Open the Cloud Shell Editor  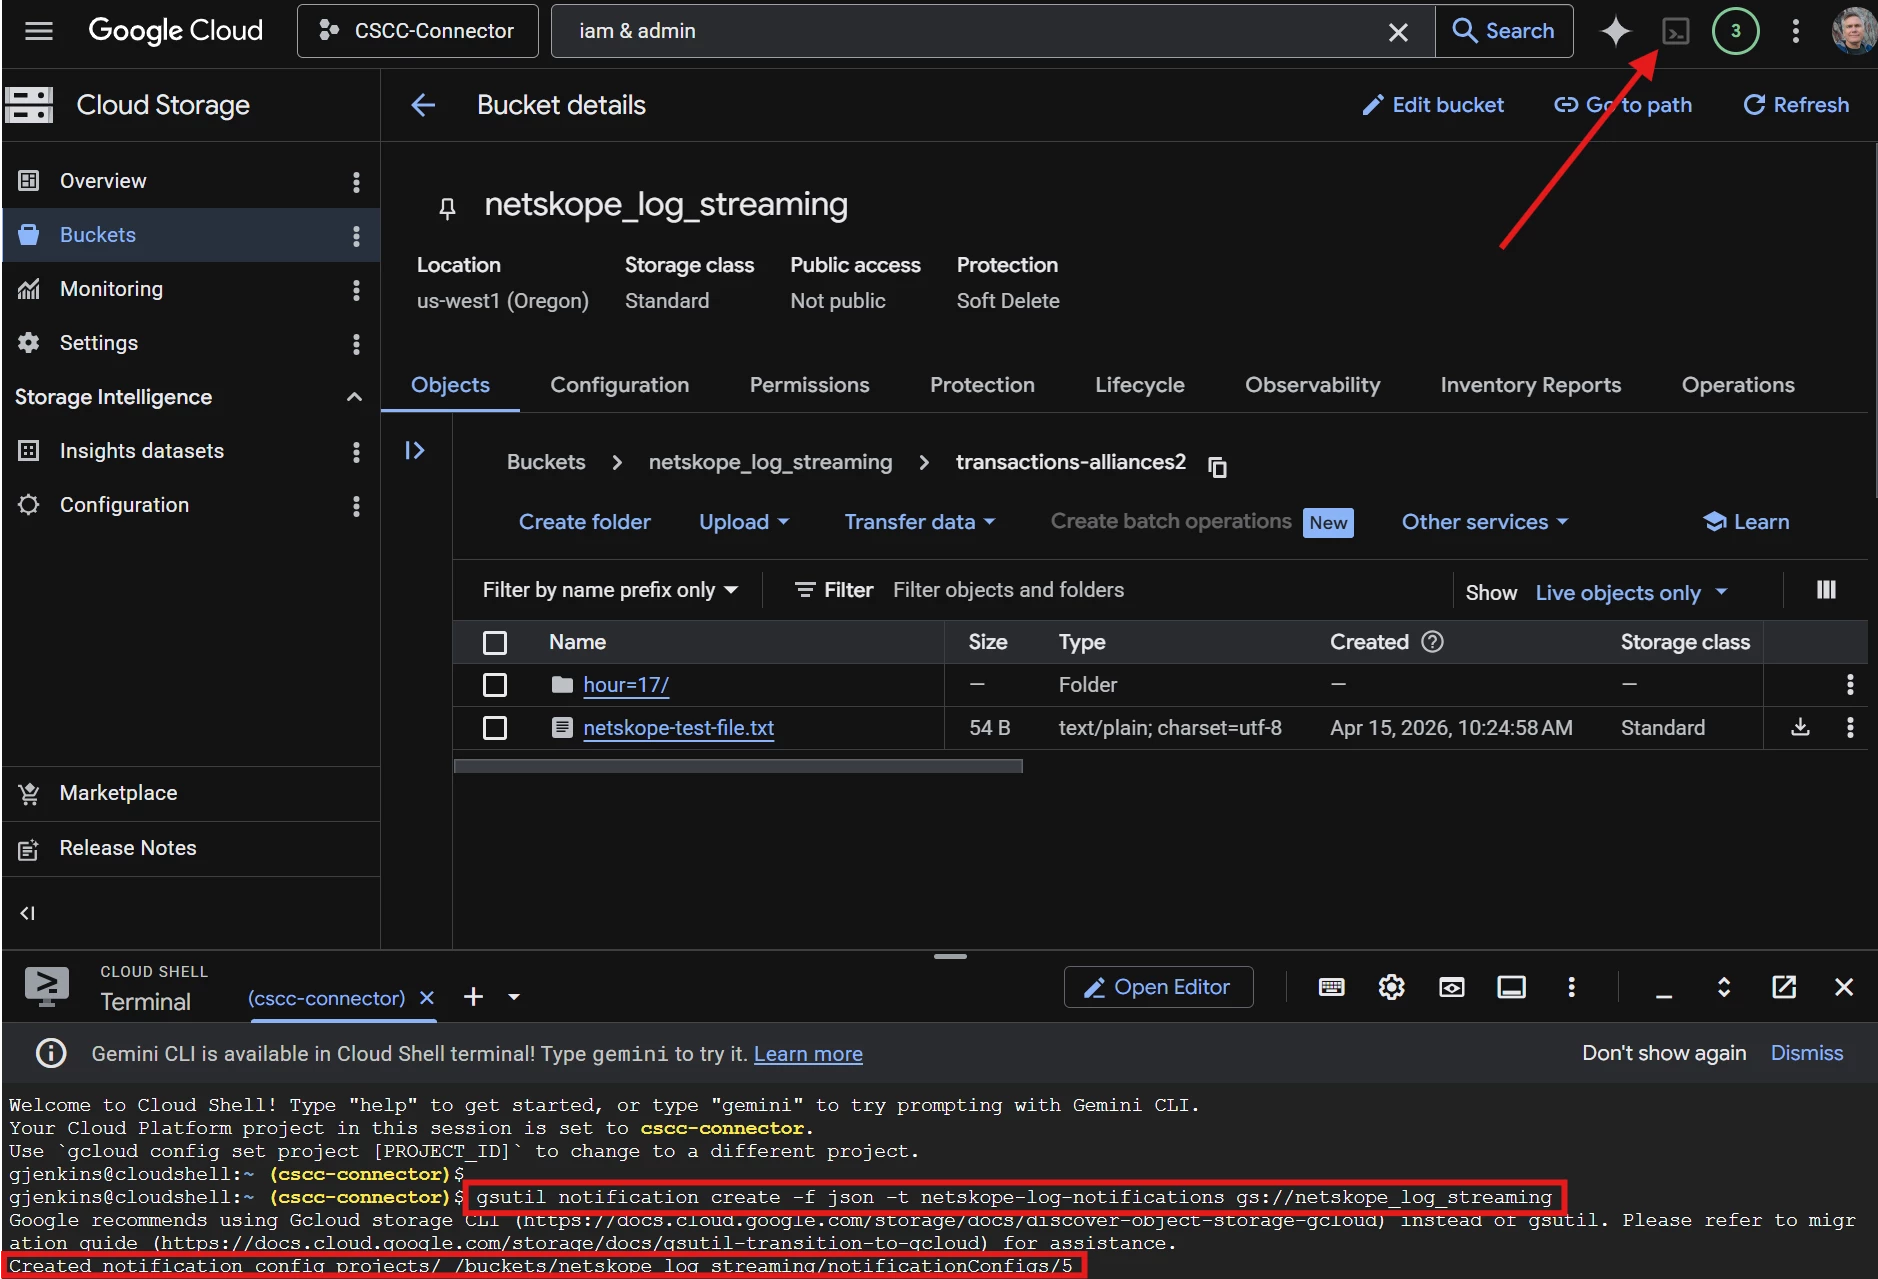(1158, 987)
